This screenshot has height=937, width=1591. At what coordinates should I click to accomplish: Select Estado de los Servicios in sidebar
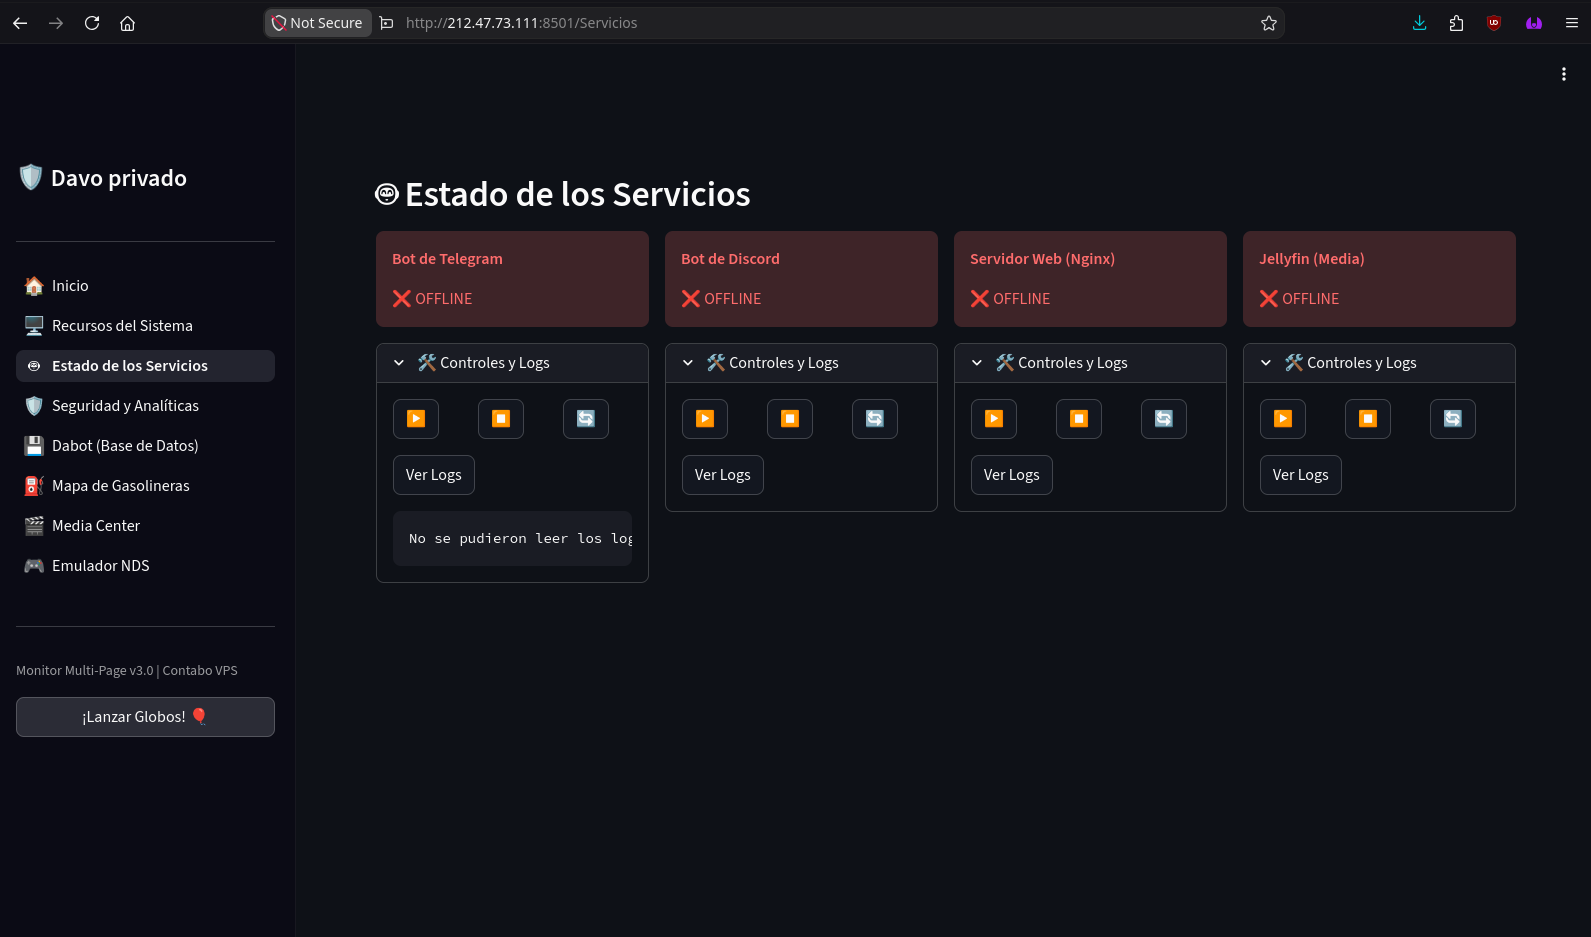(x=145, y=366)
